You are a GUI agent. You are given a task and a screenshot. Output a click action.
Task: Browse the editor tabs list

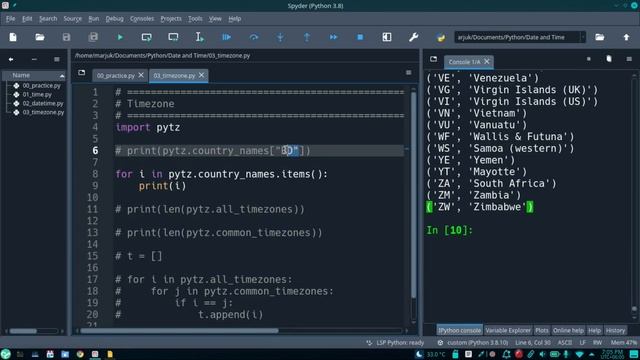(x=82, y=73)
